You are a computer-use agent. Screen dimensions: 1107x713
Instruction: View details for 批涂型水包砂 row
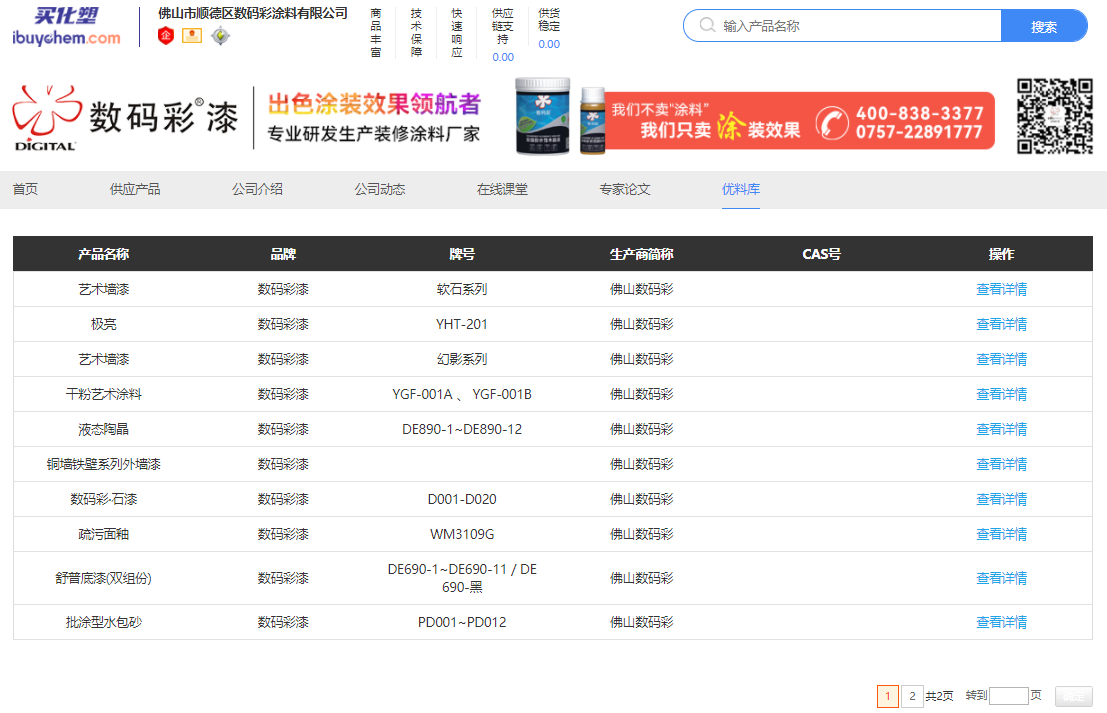[x=1001, y=622]
